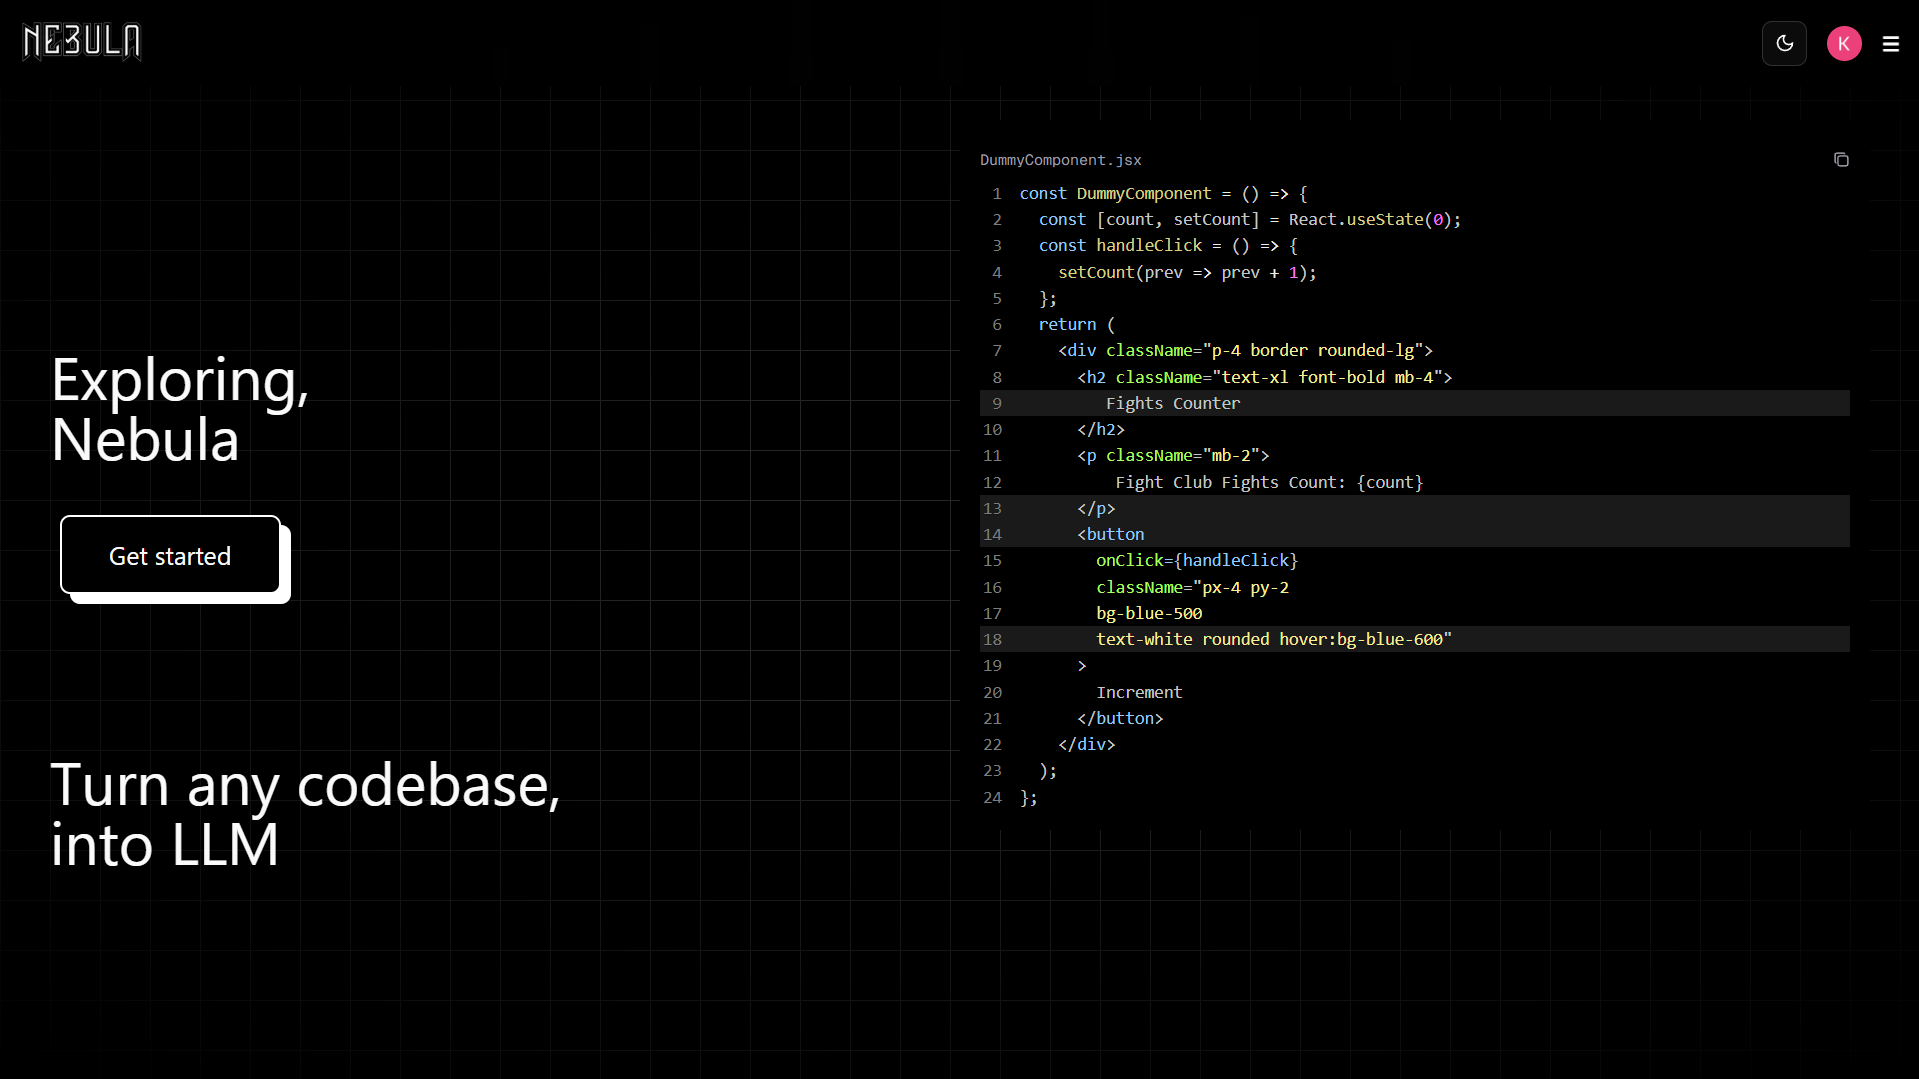Copy the DummyComponent.jsx code
The image size is (1919, 1079).
[x=1841, y=160]
